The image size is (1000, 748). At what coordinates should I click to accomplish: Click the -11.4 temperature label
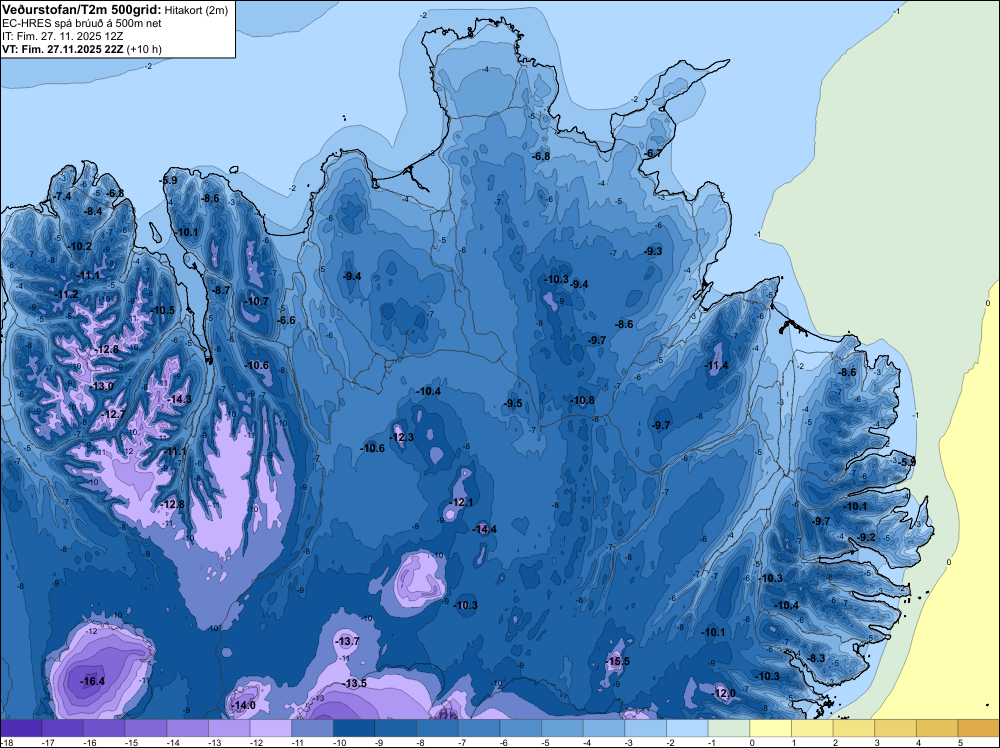point(716,365)
